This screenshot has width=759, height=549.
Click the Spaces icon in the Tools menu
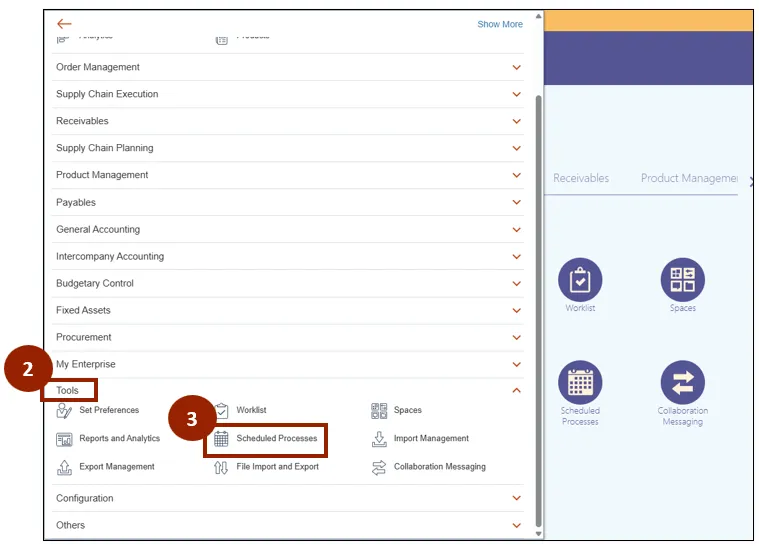pos(379,411)
